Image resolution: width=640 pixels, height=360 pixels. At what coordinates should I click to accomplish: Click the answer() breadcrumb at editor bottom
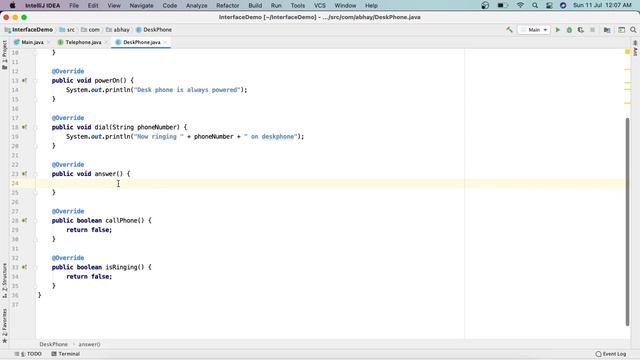(x=89, y=344)
